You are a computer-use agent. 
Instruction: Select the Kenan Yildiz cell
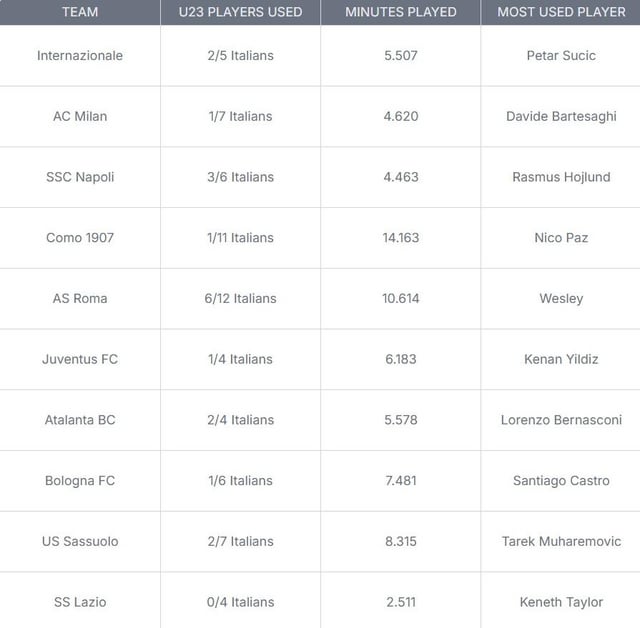coord(561,359)
